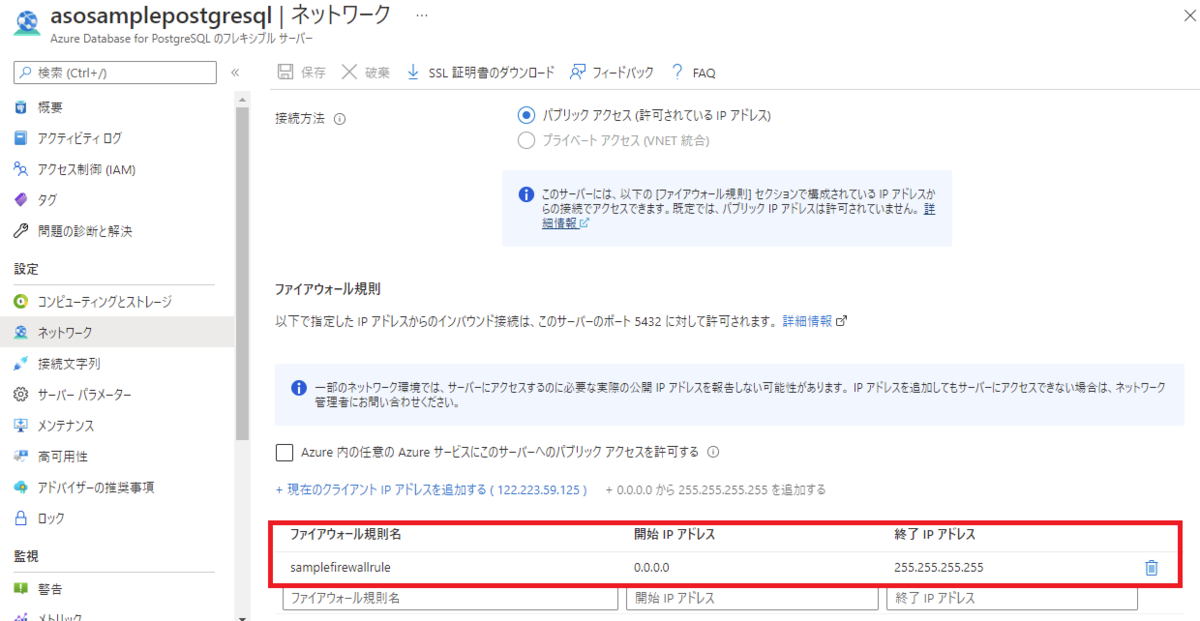Click the purple tag icon
The width and height of the screenshot is (1200, 621).
tap(21, 200)
